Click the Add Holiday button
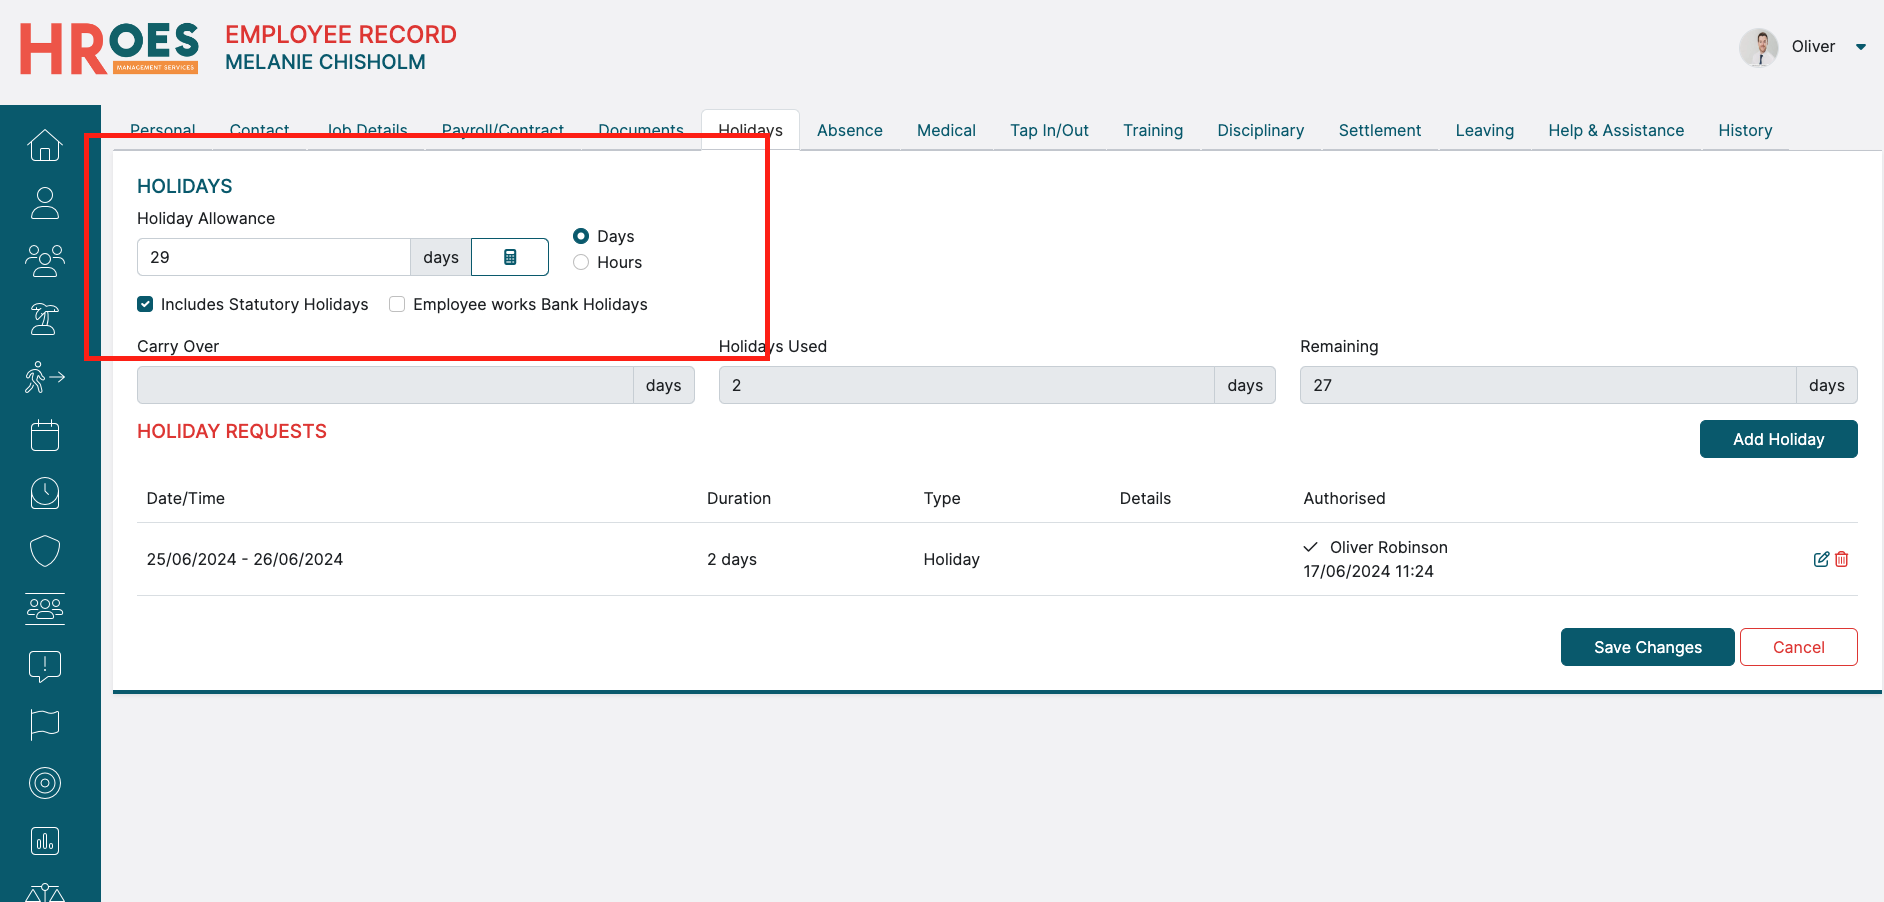 (1778, 439)
